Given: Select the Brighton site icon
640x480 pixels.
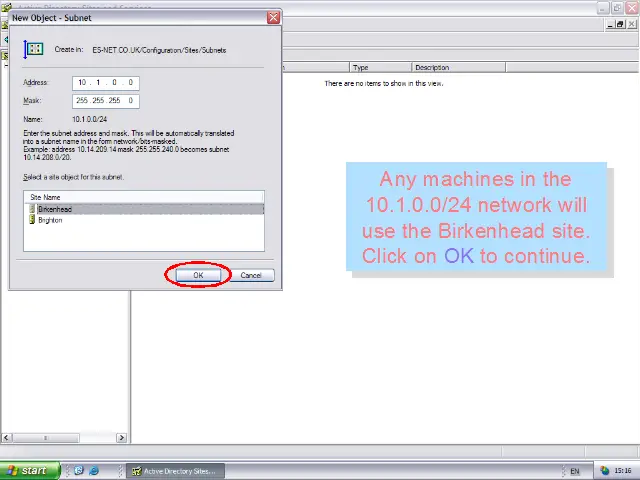Looking at the screenshot, I should click(x=32, y=220).
